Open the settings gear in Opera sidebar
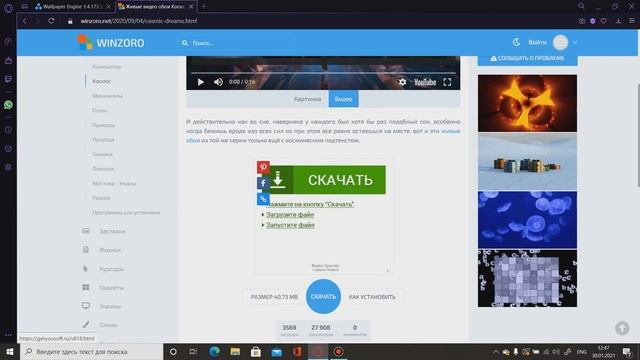The width and height of the screenshot is (640, 360). [8, 167]
